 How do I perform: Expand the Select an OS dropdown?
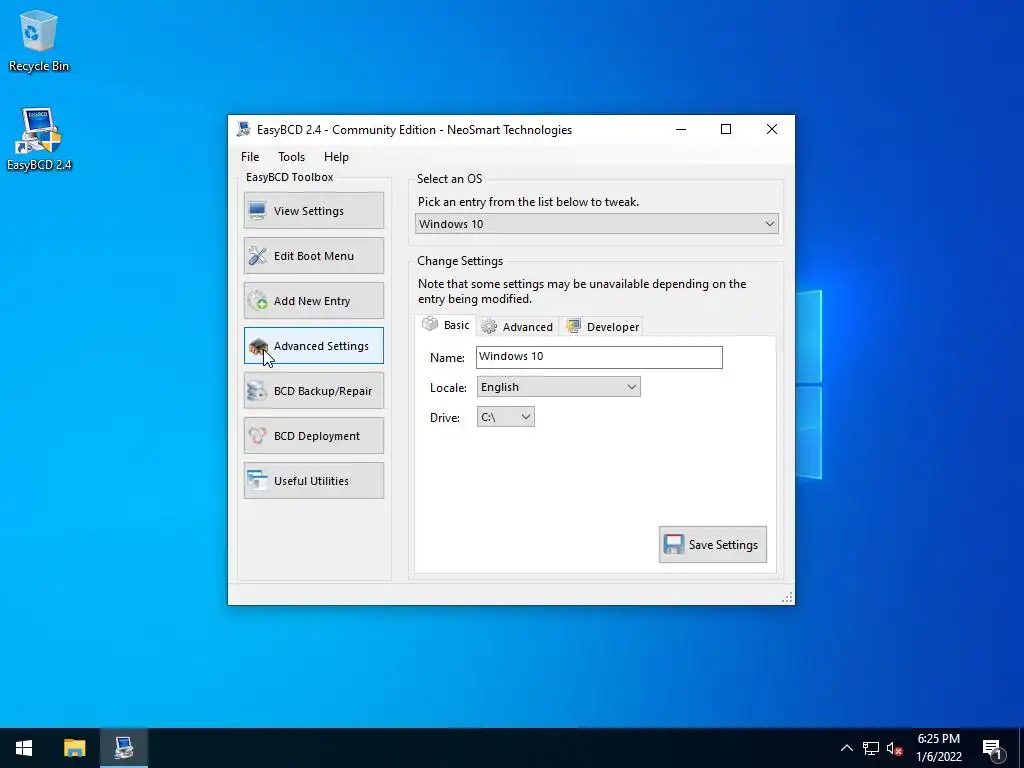(x=597, y=224)
